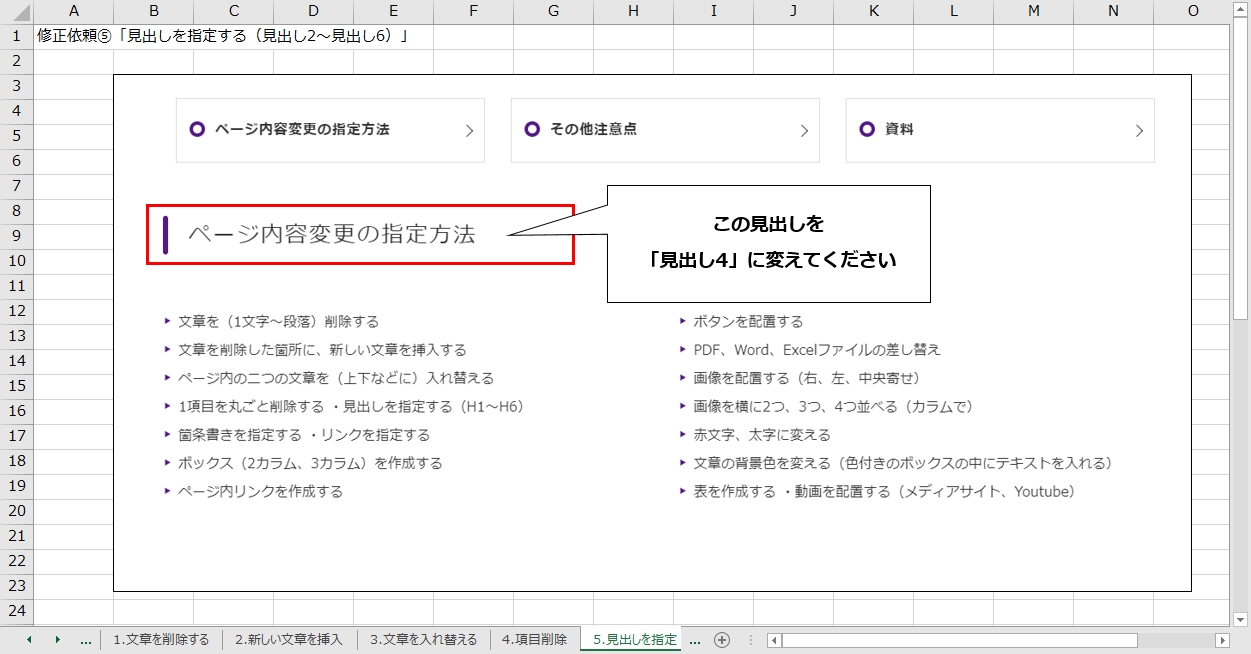Click the その他注意点 navigation card
1251x654 pixels.
(x=665, y=130)
